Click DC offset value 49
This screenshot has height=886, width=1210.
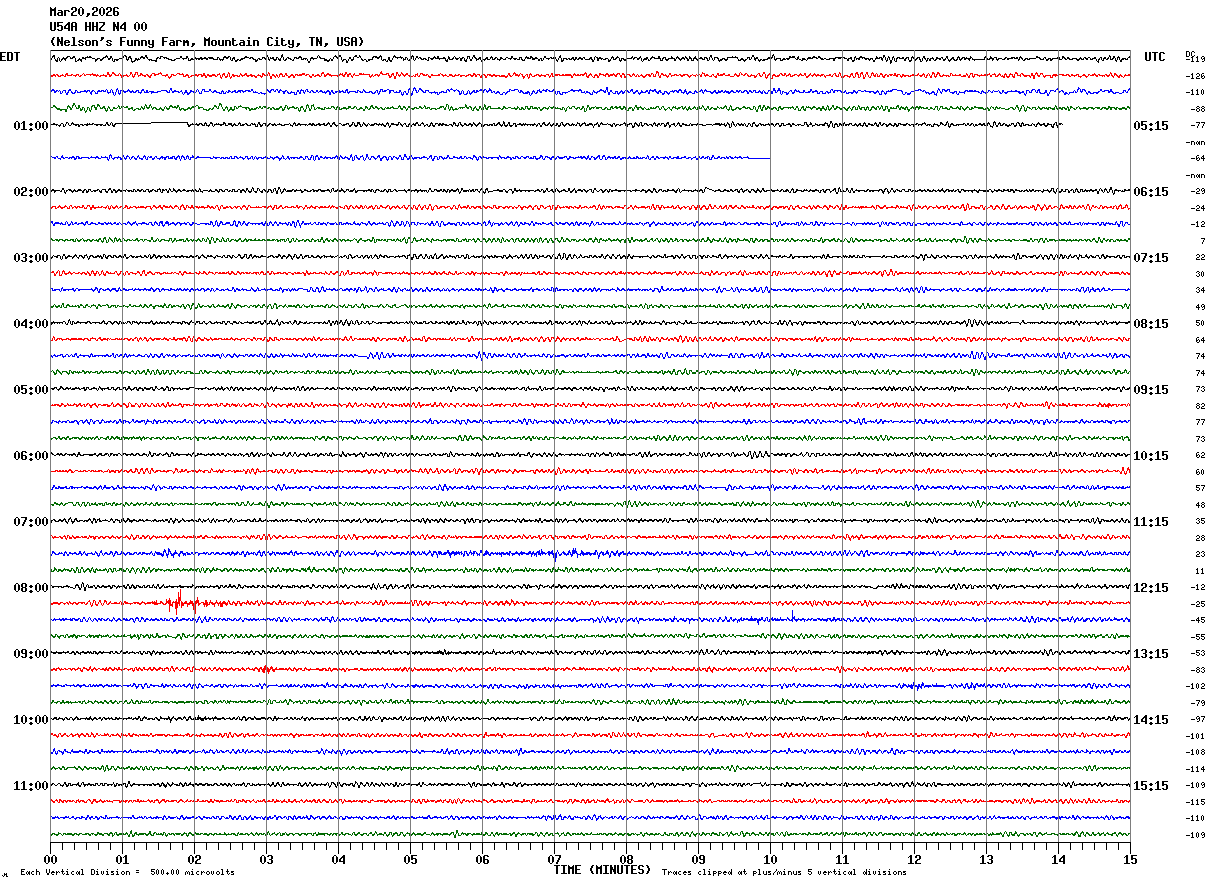(1200, 307)
